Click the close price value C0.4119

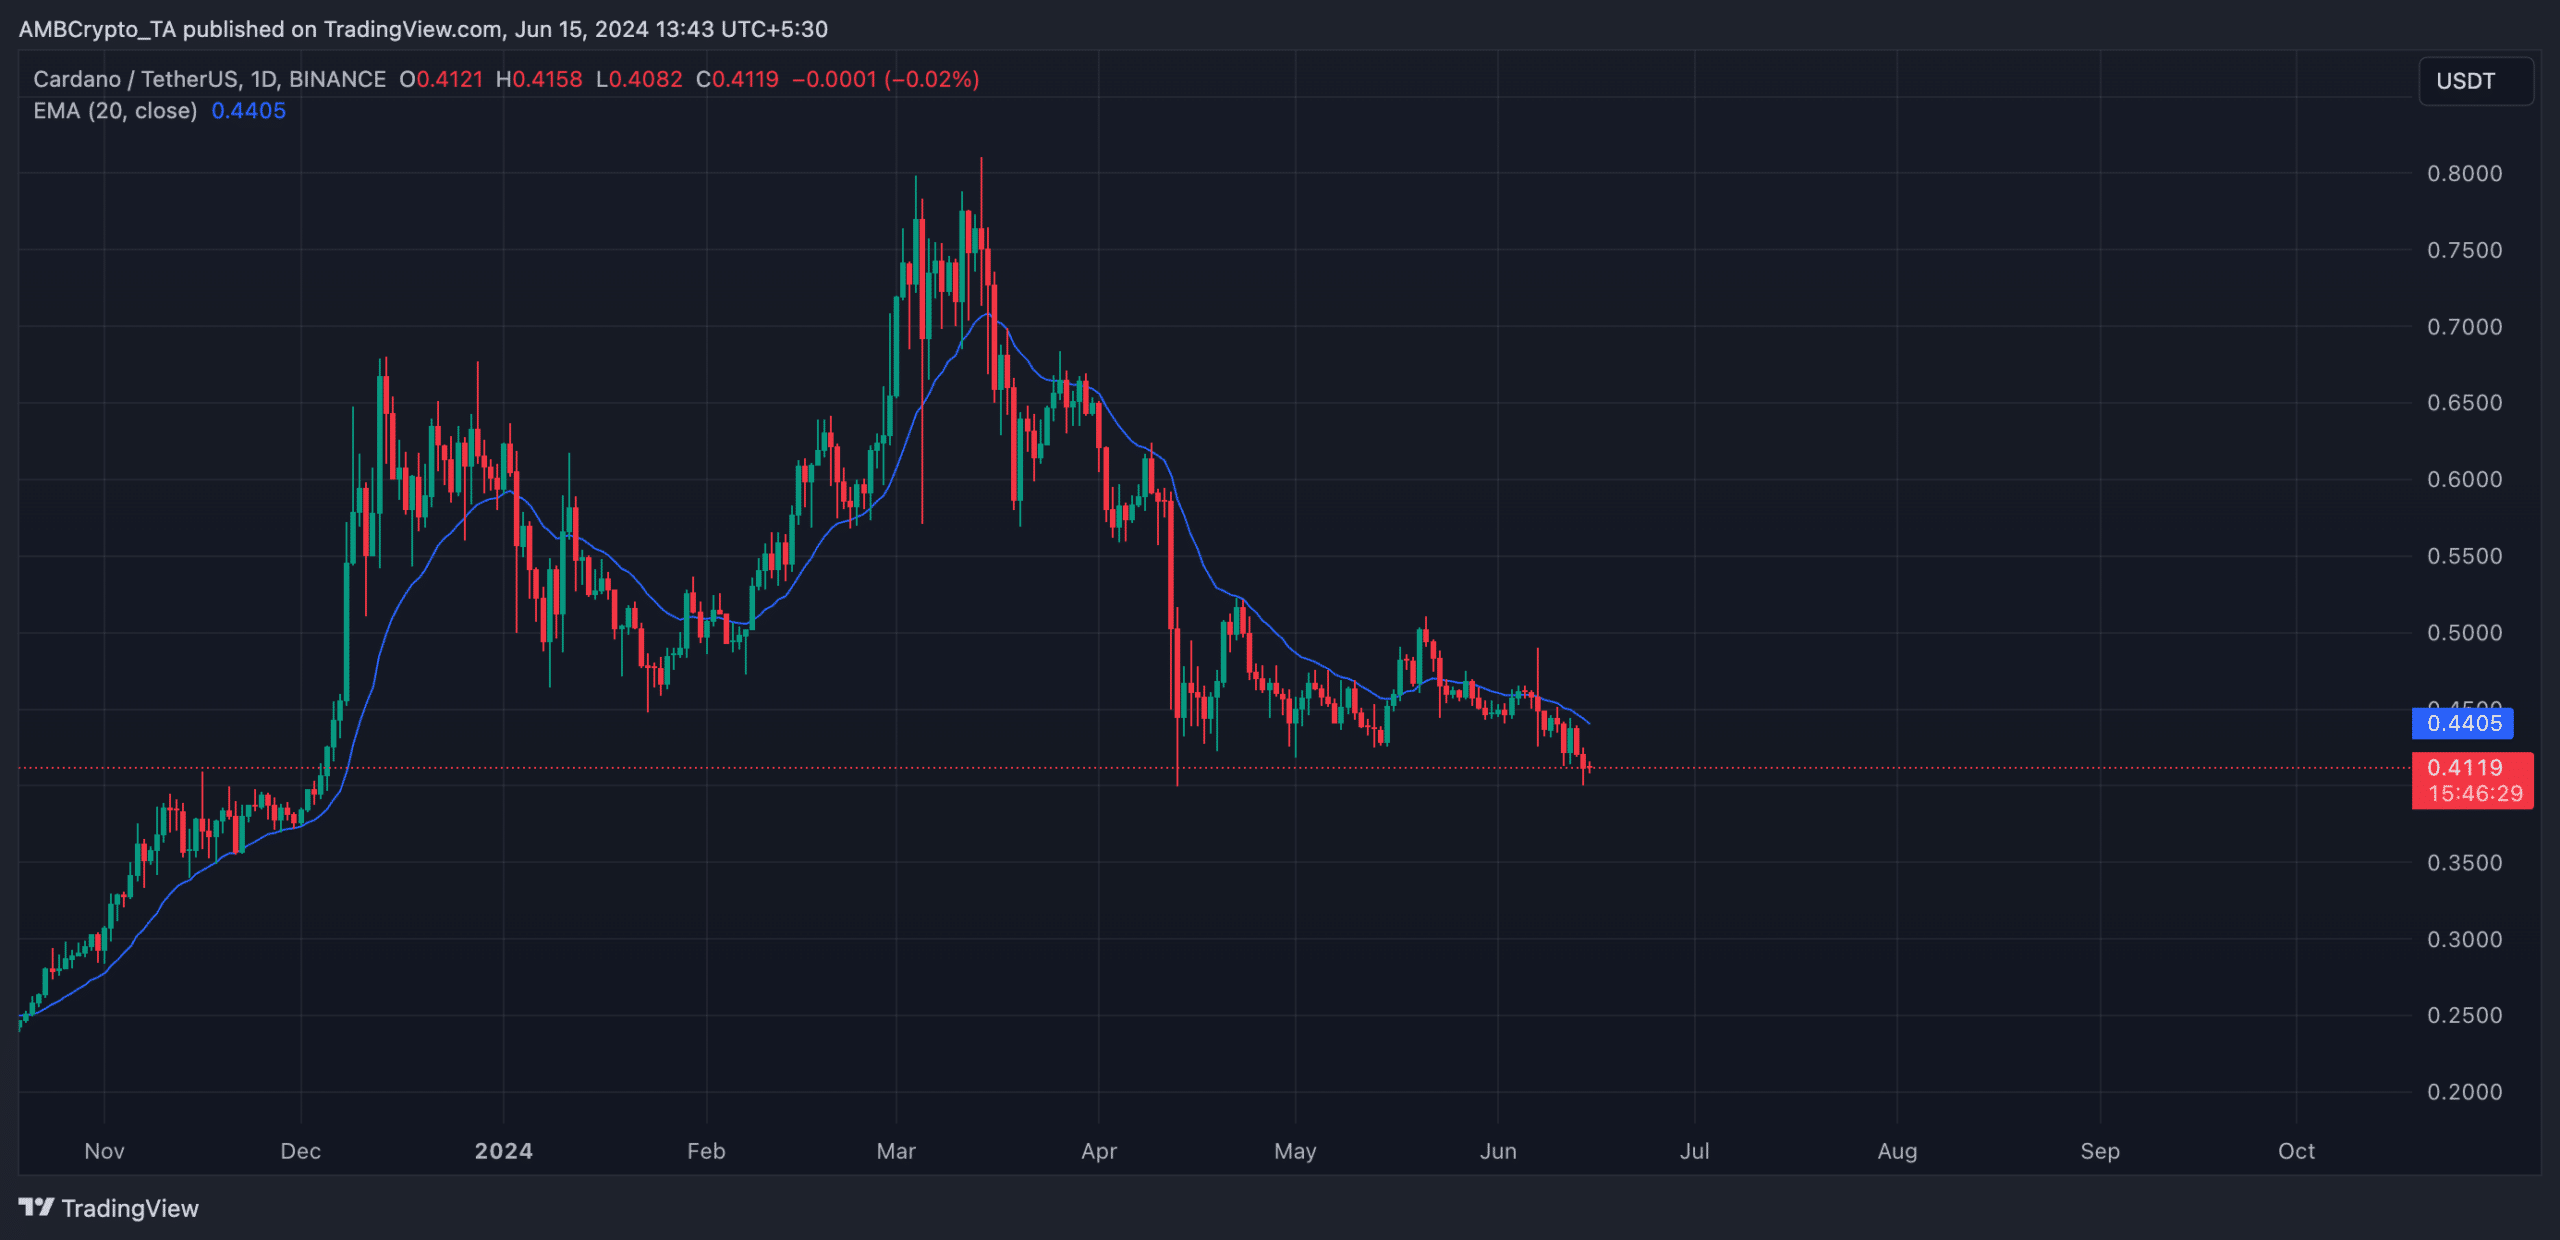[737, 79]
